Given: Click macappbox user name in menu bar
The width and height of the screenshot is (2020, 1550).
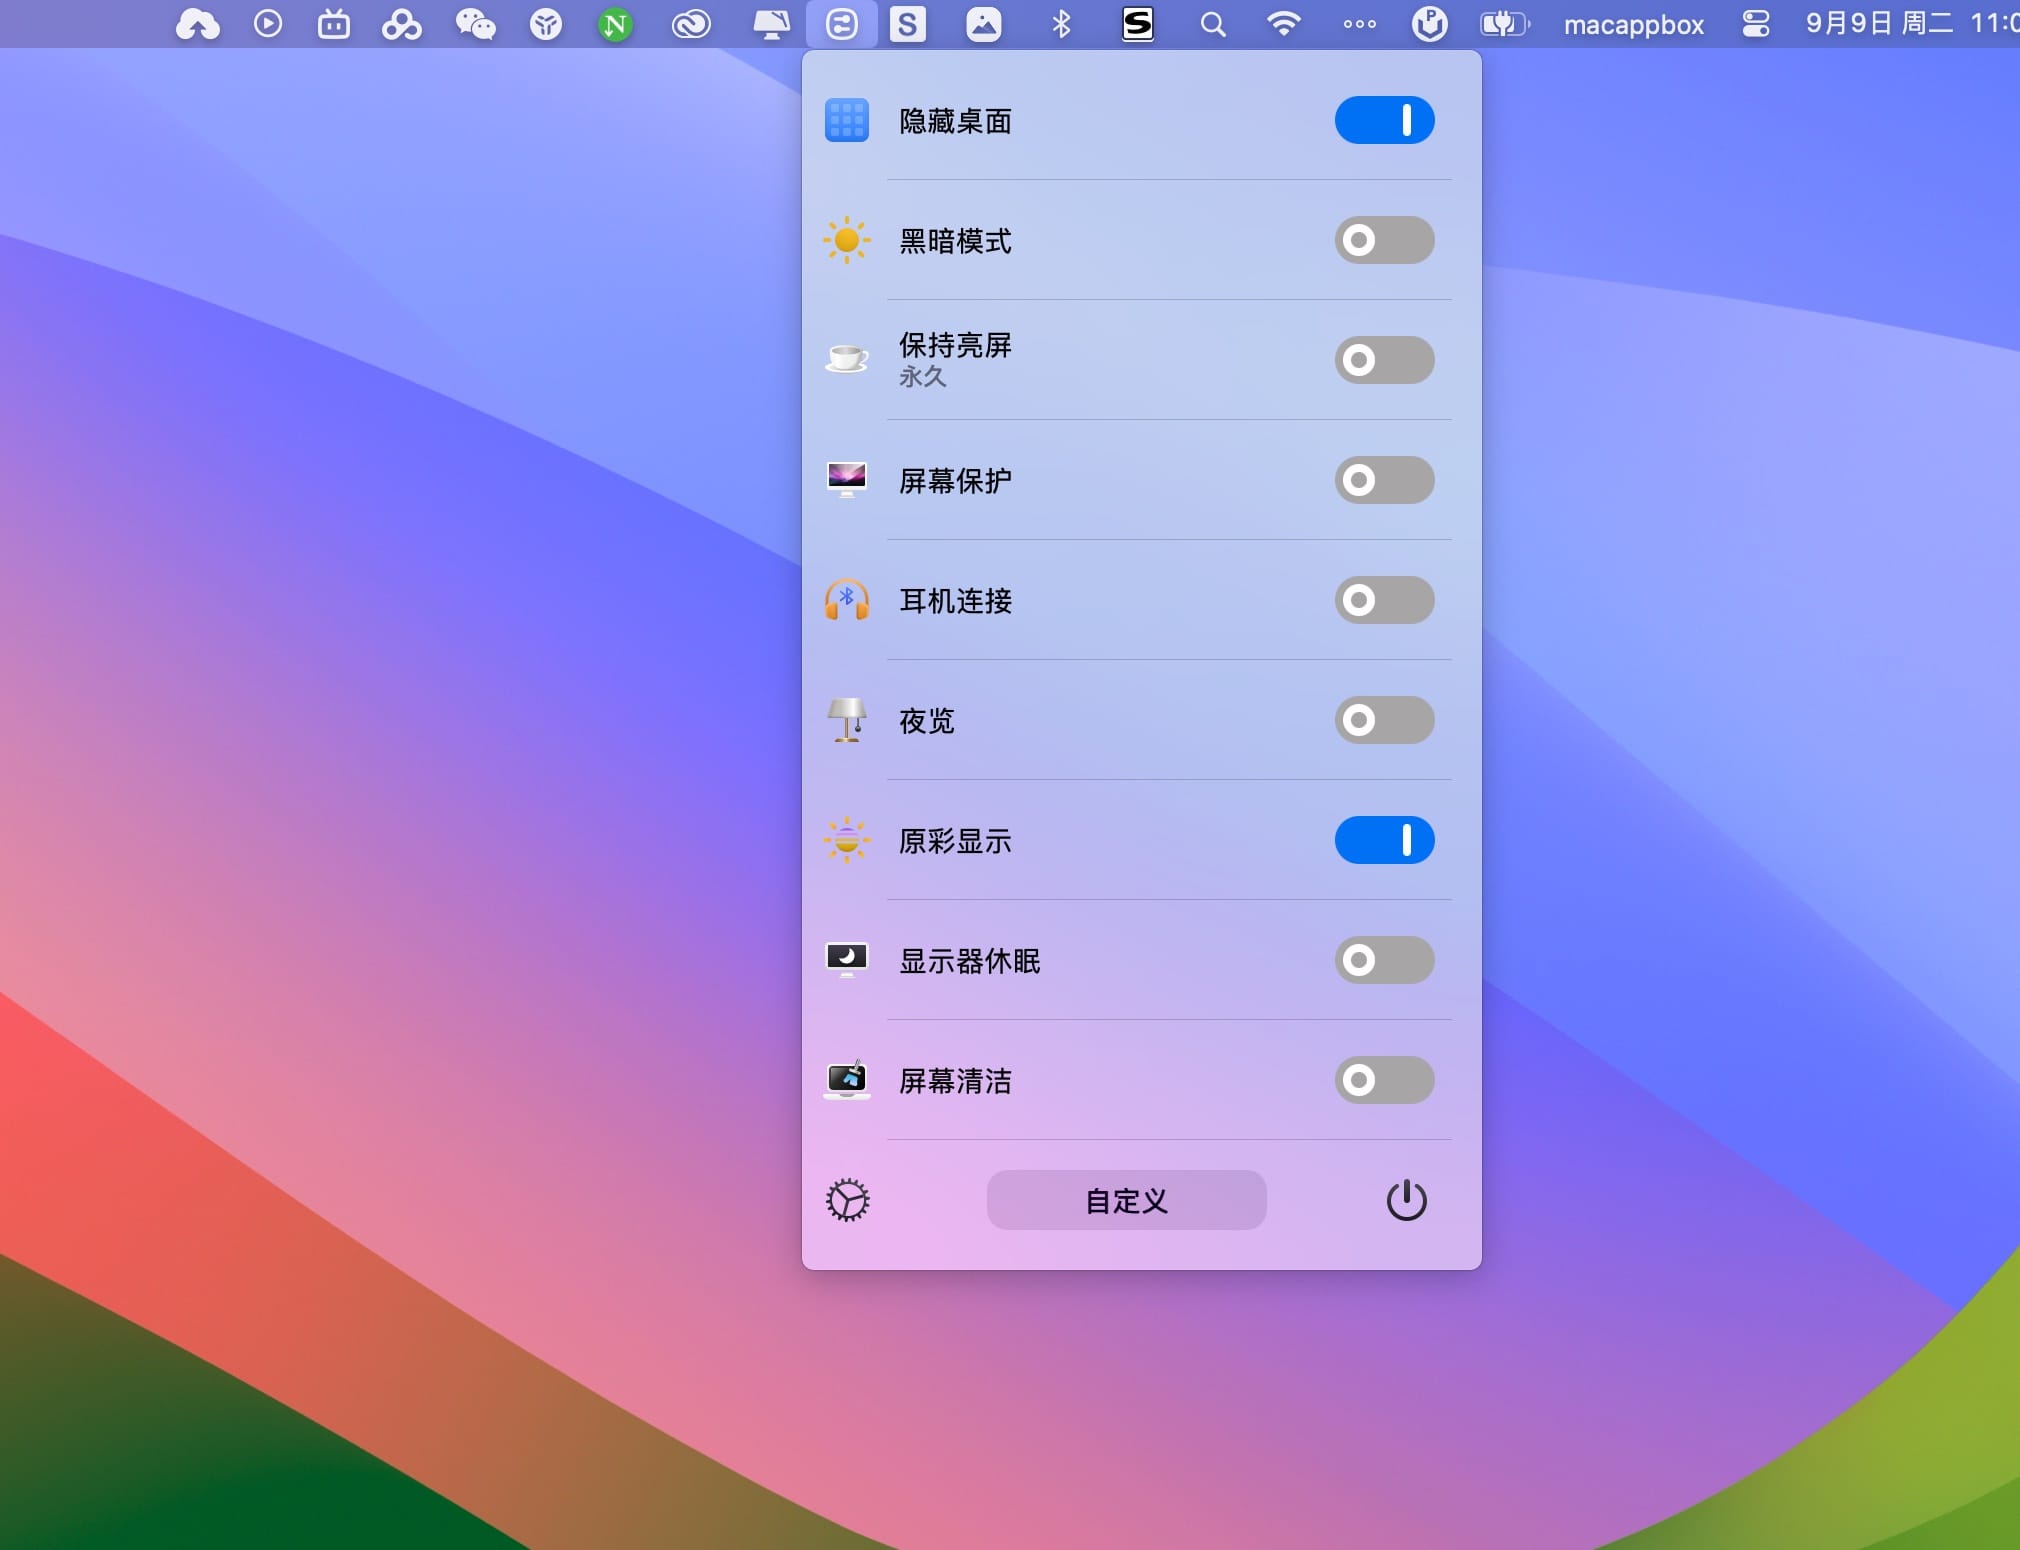Looking at the screenshot, I should click(1633, 24).
